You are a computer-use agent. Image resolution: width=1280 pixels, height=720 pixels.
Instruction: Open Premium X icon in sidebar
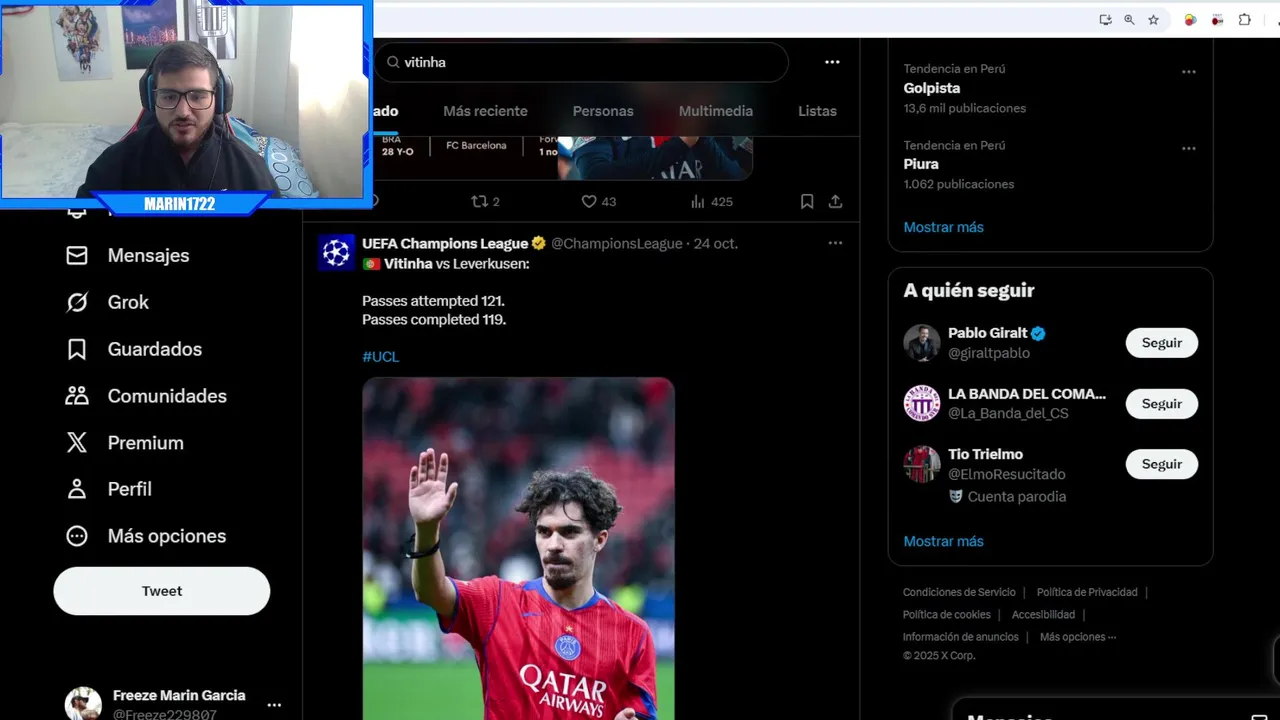(x=77, y=443)
